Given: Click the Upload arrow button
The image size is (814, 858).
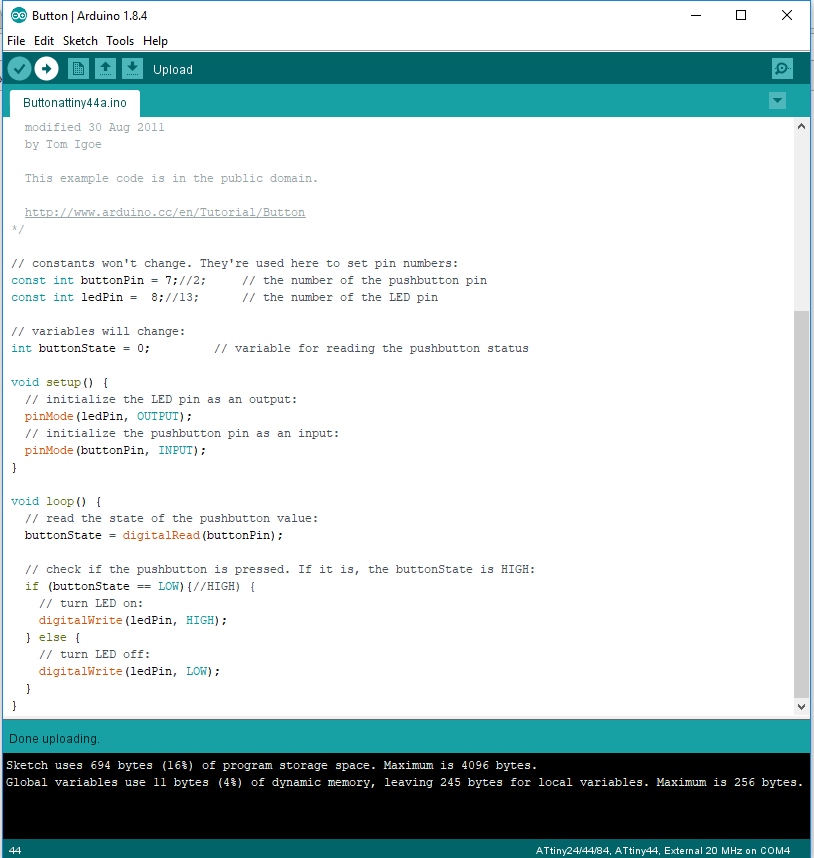Looking at the screenshot, I should click(46, 69).
